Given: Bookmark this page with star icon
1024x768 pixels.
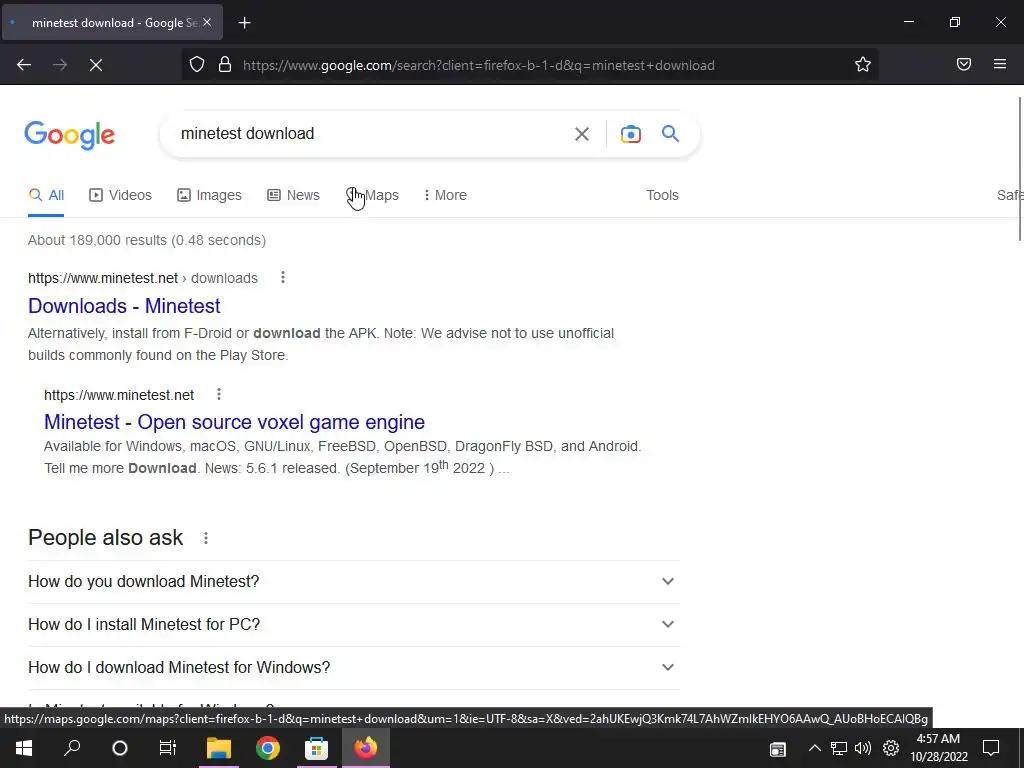Looking at the screenshot, I should coord(863,65).
